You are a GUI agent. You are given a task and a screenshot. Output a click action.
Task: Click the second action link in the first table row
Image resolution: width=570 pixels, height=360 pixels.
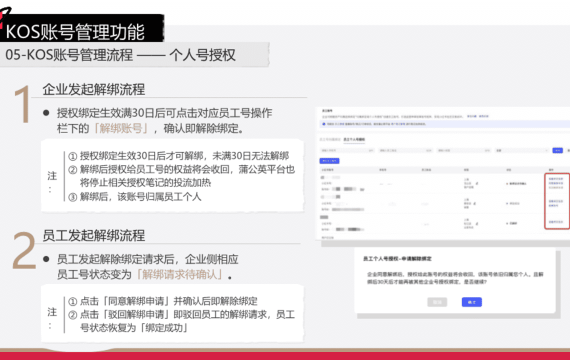pos(556,183)
